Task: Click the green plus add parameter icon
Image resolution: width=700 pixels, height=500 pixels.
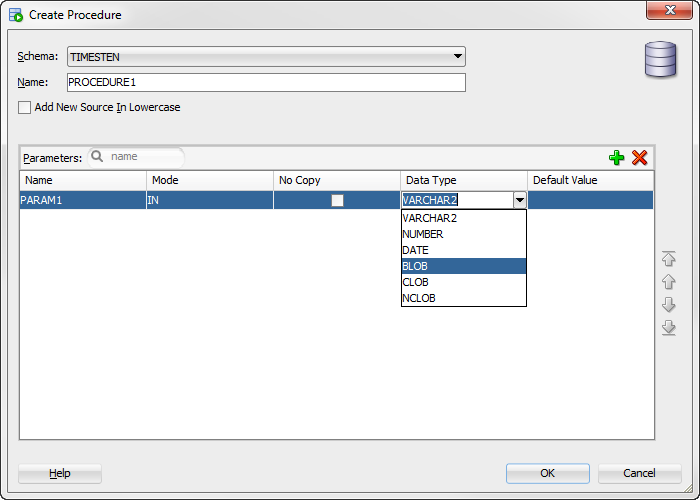Action: [617, 158]
